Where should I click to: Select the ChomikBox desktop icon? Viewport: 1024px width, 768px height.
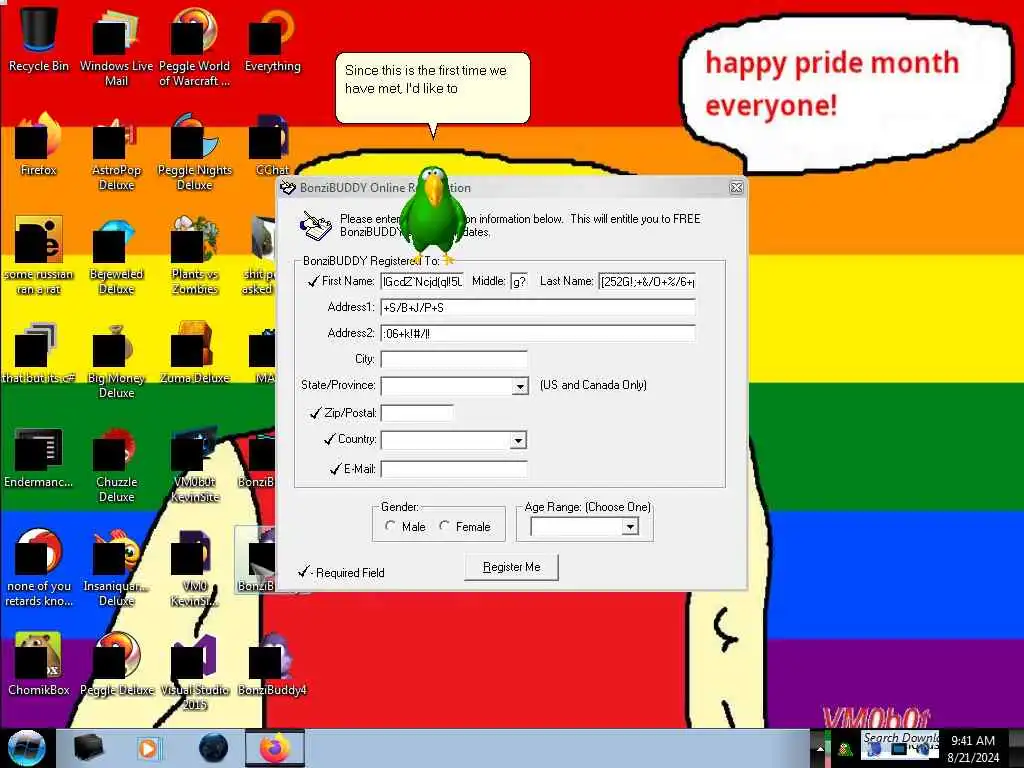39,664
